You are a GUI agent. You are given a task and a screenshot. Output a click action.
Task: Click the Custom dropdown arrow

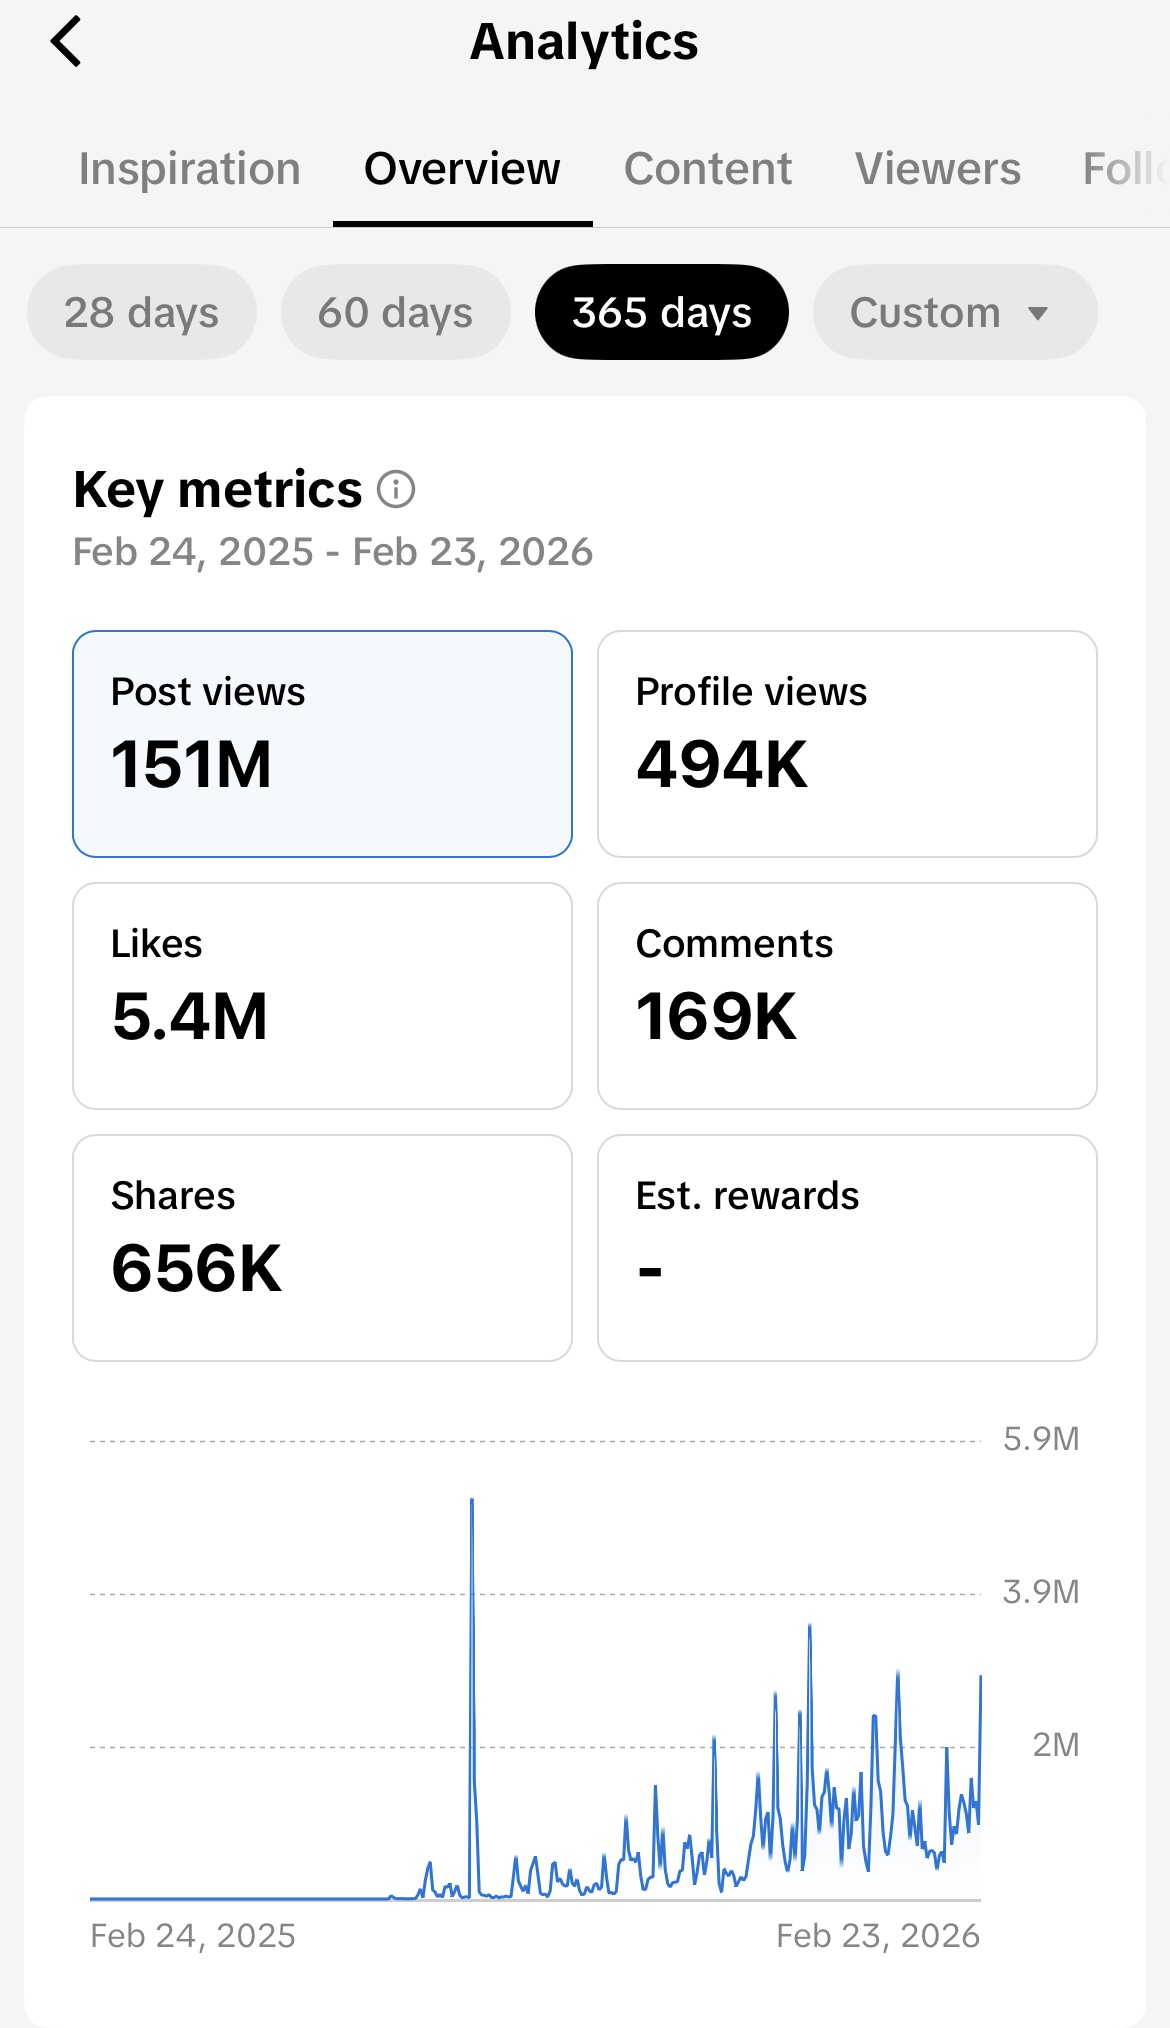tap(1038, 314)
